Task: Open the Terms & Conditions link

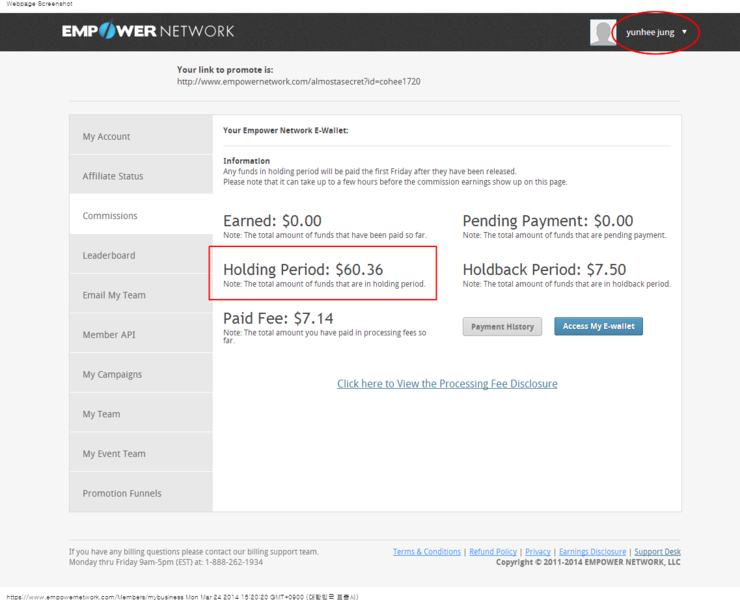Action: coord(427,551)
